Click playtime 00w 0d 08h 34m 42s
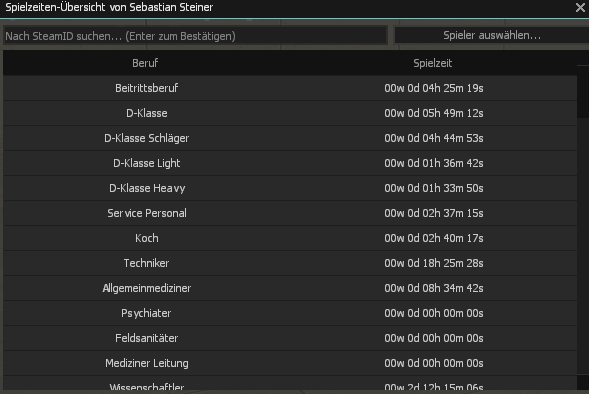 [x=433, y=288]
